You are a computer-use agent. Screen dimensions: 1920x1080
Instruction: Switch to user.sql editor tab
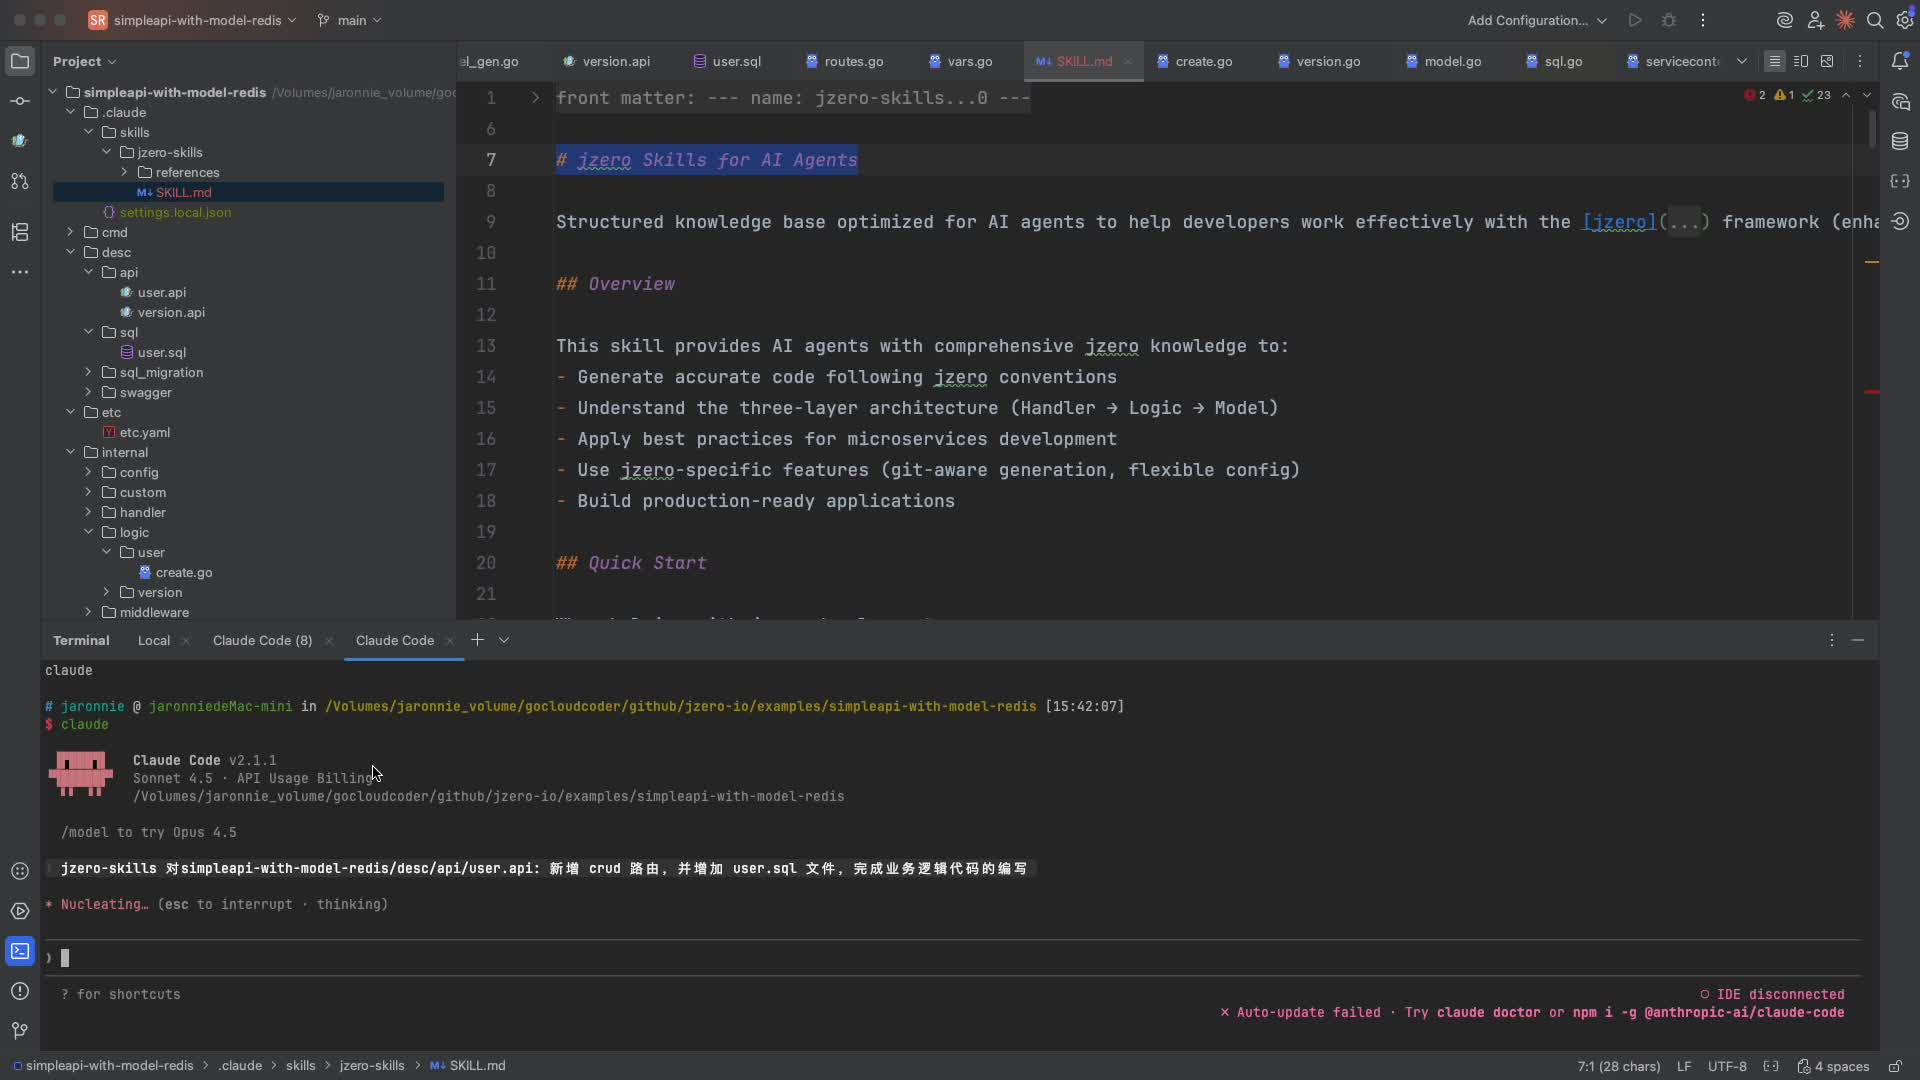(x=728, y=61)
